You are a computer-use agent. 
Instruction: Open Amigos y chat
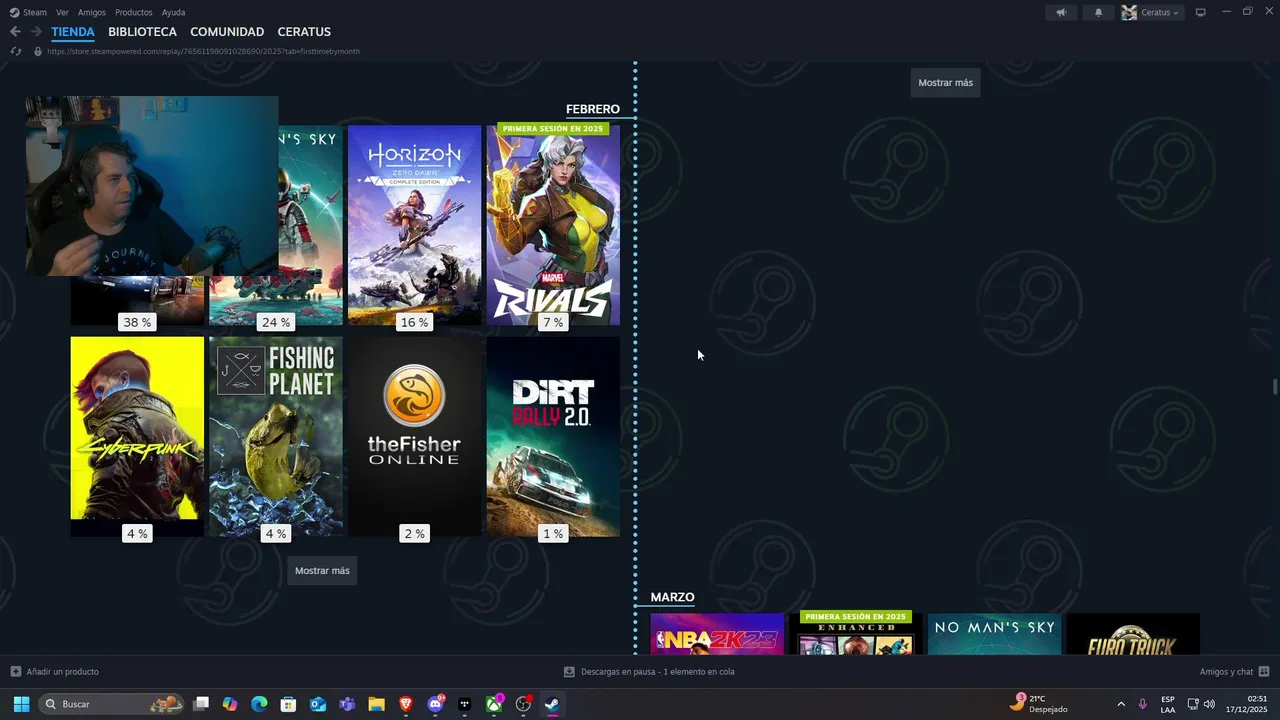point(1226,671)
